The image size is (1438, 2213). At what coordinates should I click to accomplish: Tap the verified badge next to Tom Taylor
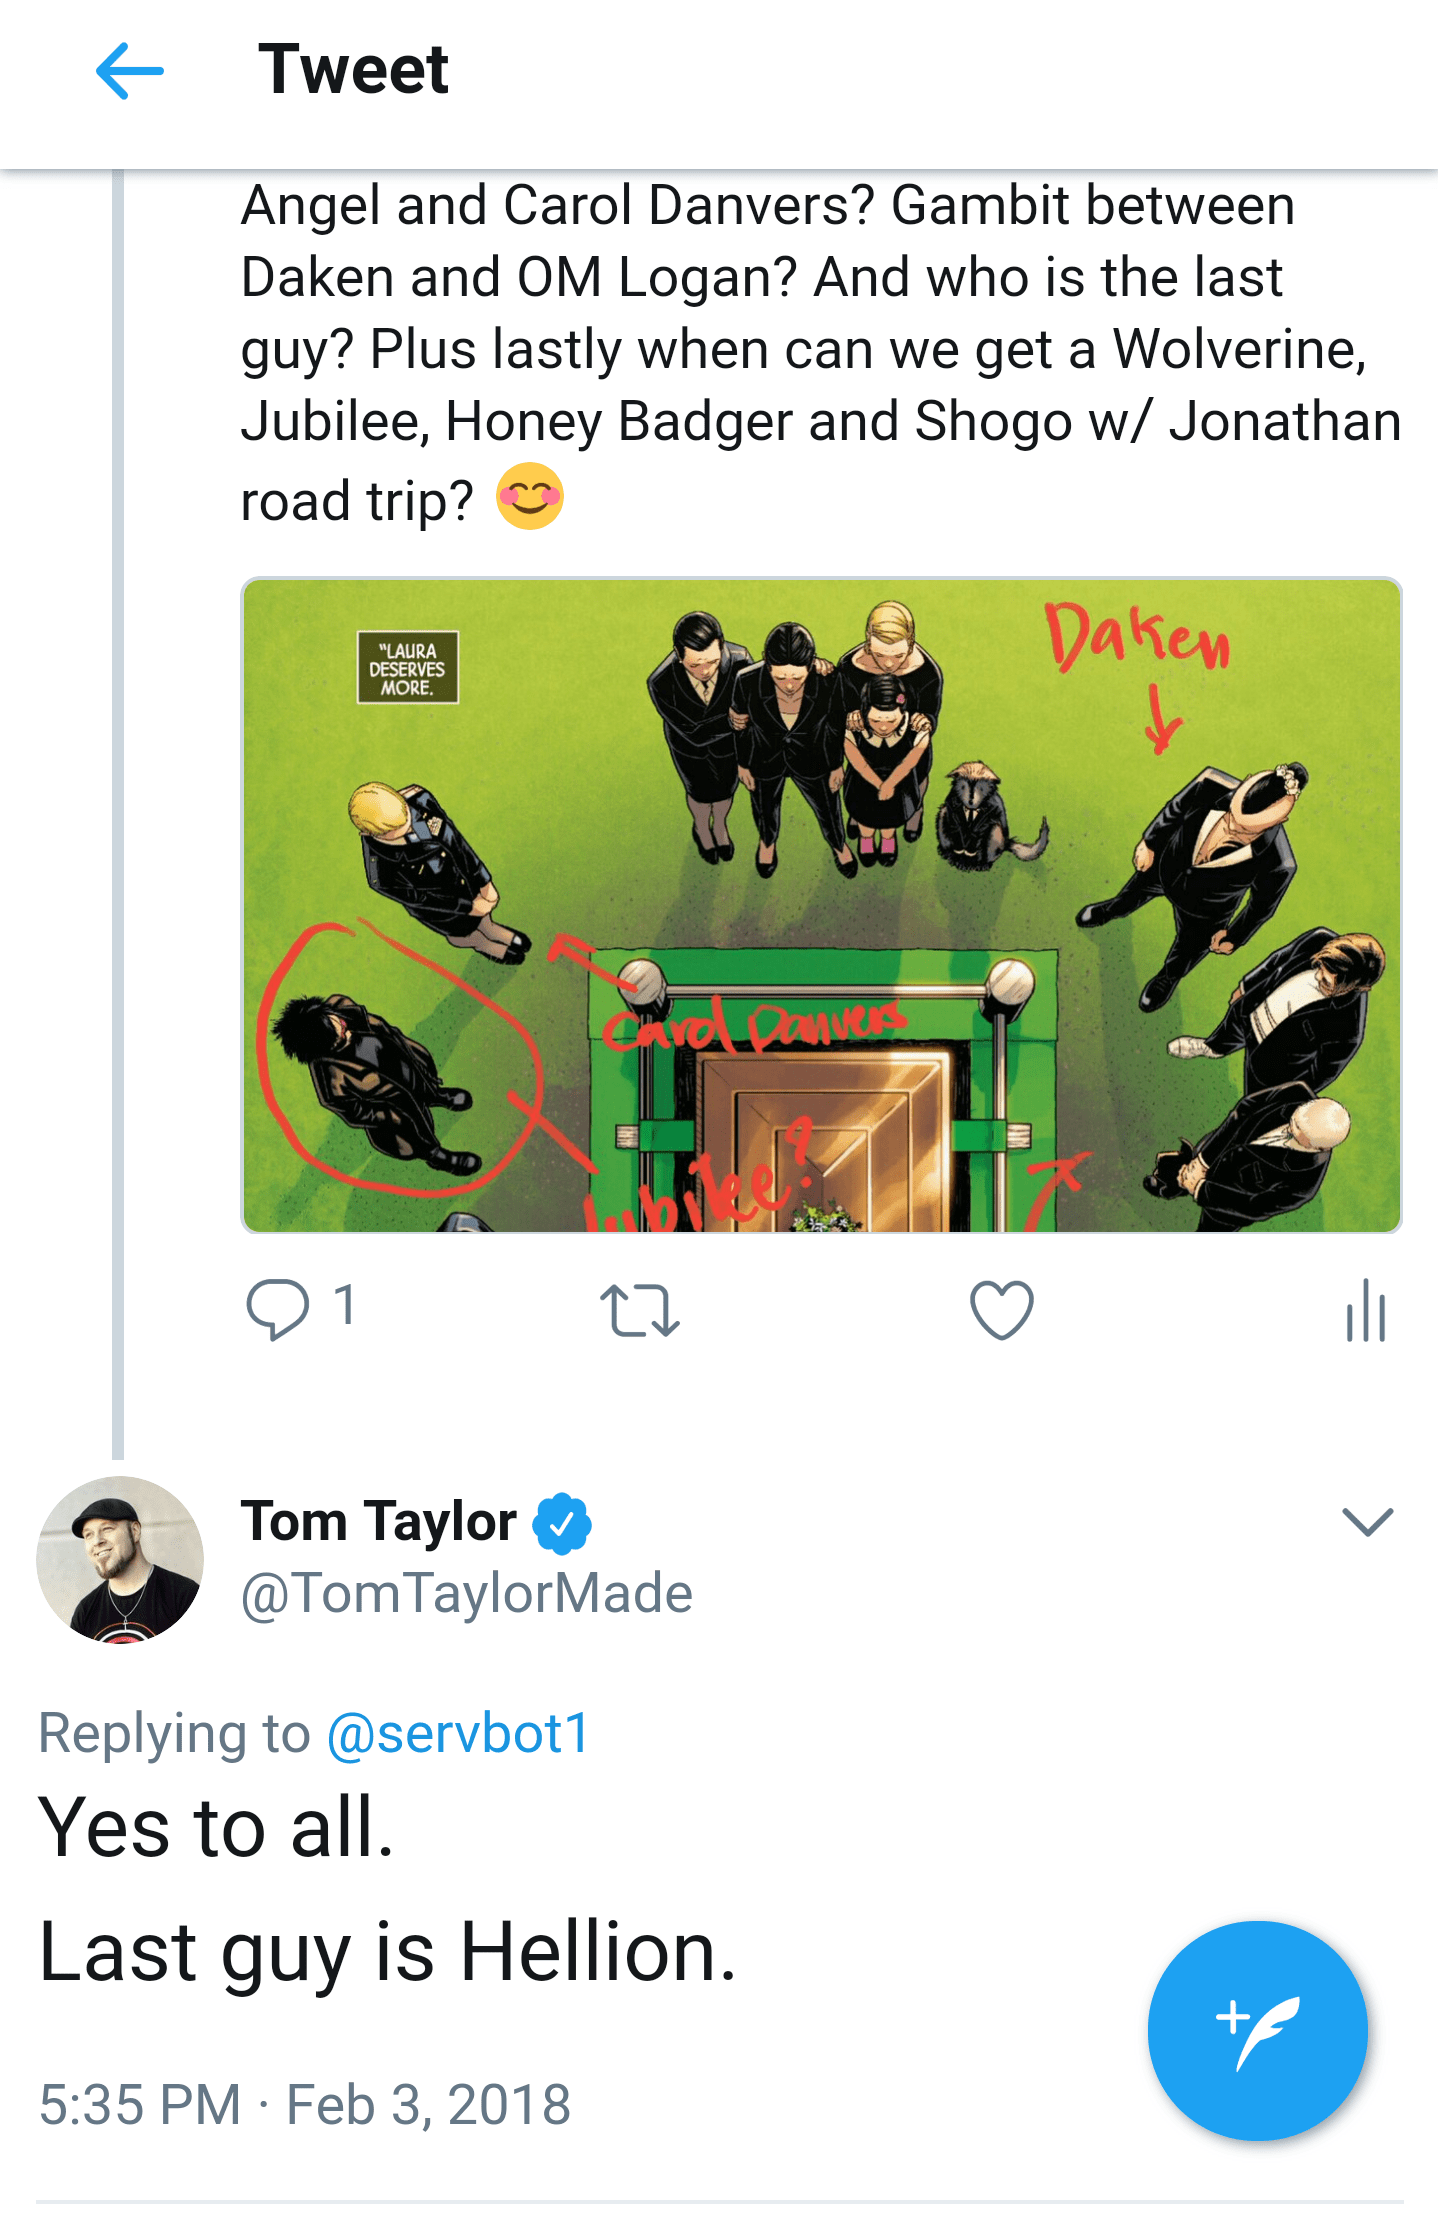562,1523
